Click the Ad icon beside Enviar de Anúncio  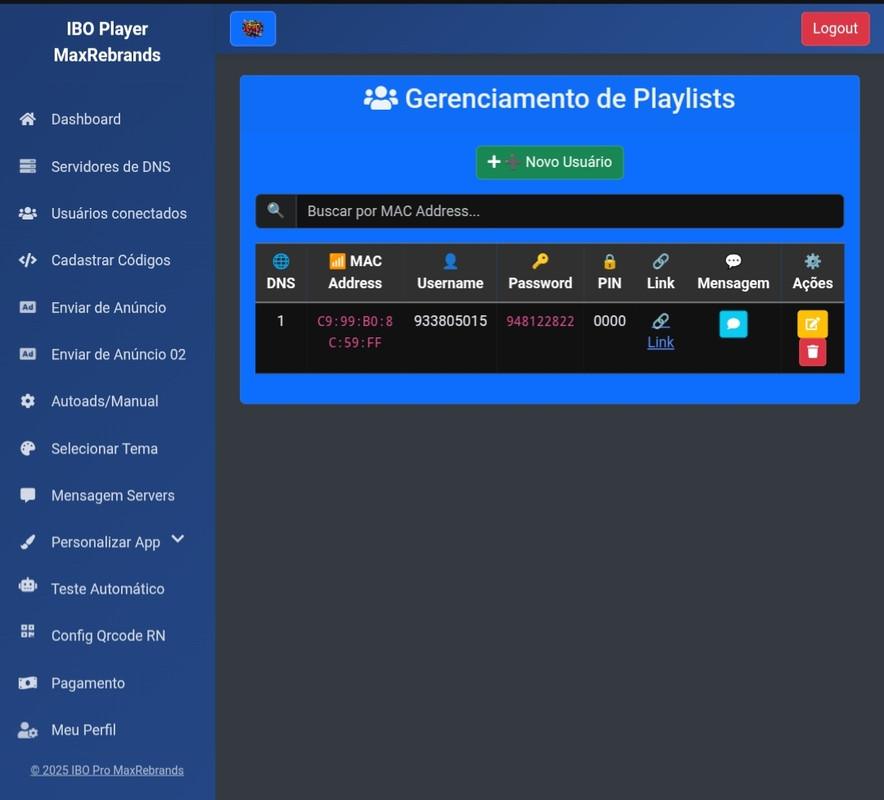tap(28, 307)
